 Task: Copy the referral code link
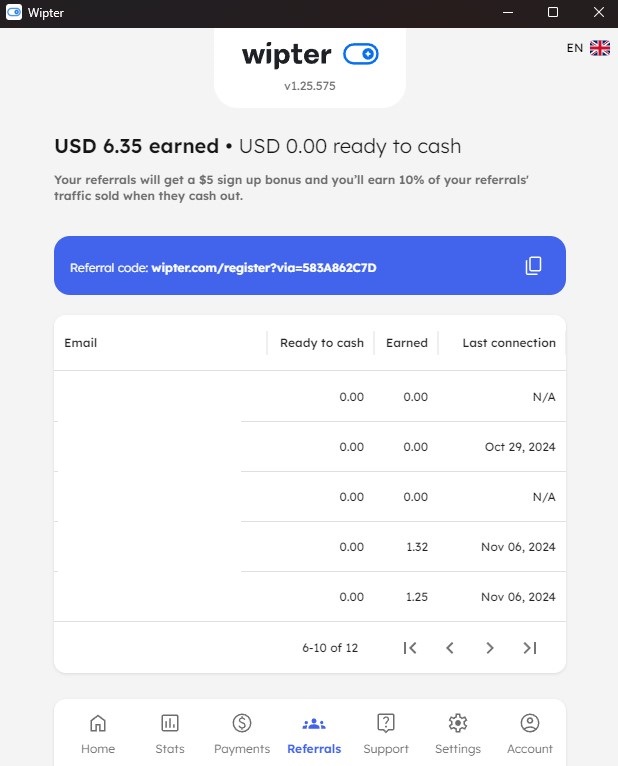(x=533, y=265)
